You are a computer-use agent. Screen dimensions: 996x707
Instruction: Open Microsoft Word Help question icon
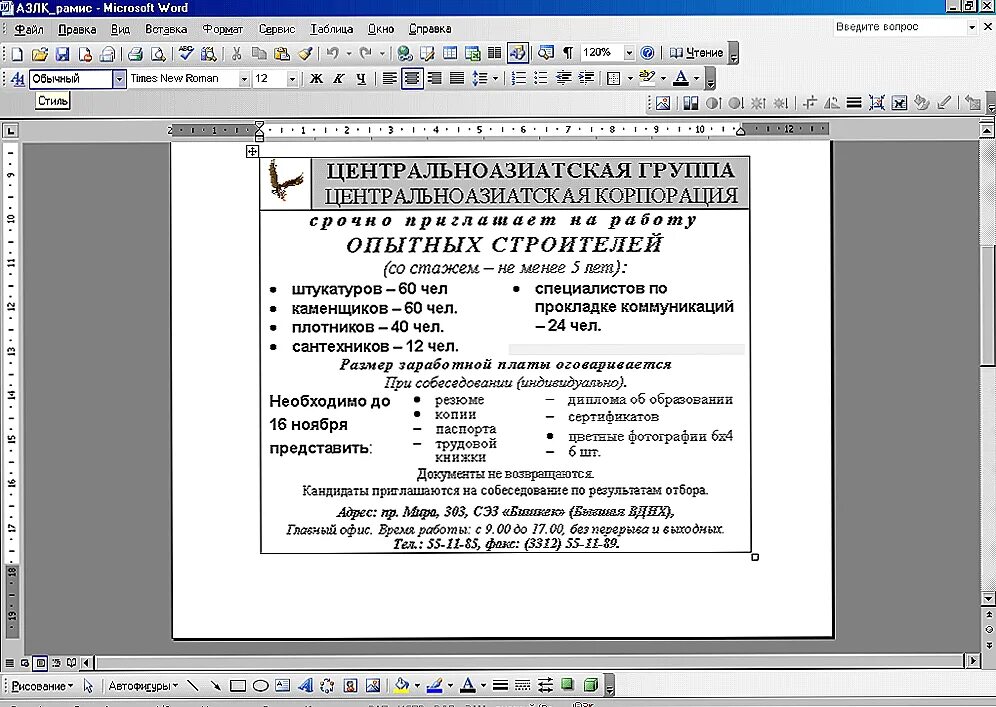(x=647, y=53)
